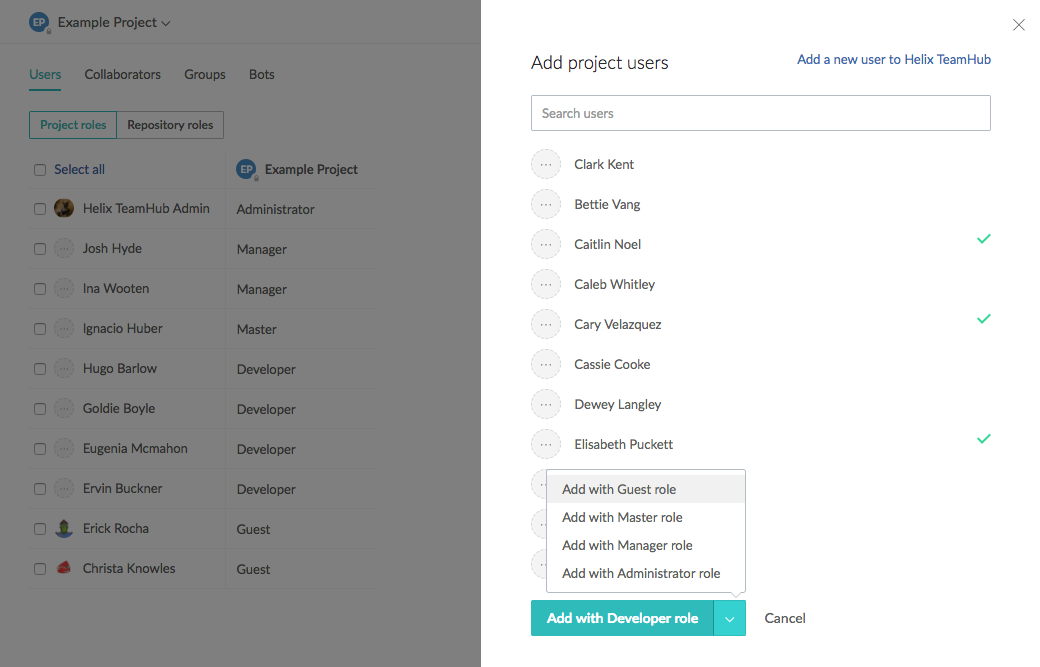The height and width of the screenshot is (667, 1040).
Task: Click Christa Knowles' avatar icon
Action: tap(64, 568)
